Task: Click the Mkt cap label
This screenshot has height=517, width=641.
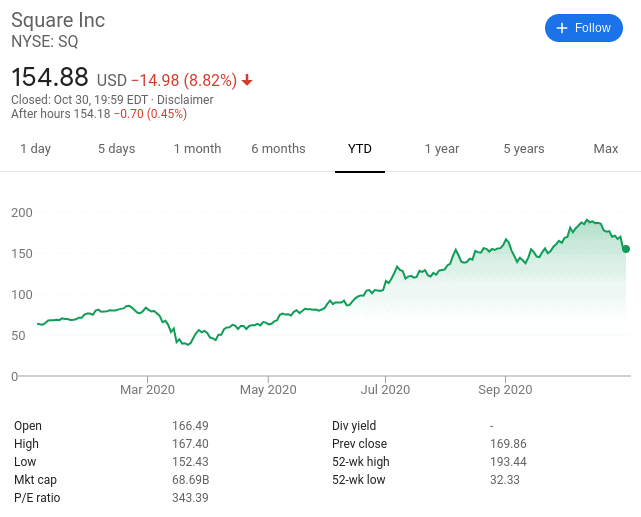Action: (35, 479)
